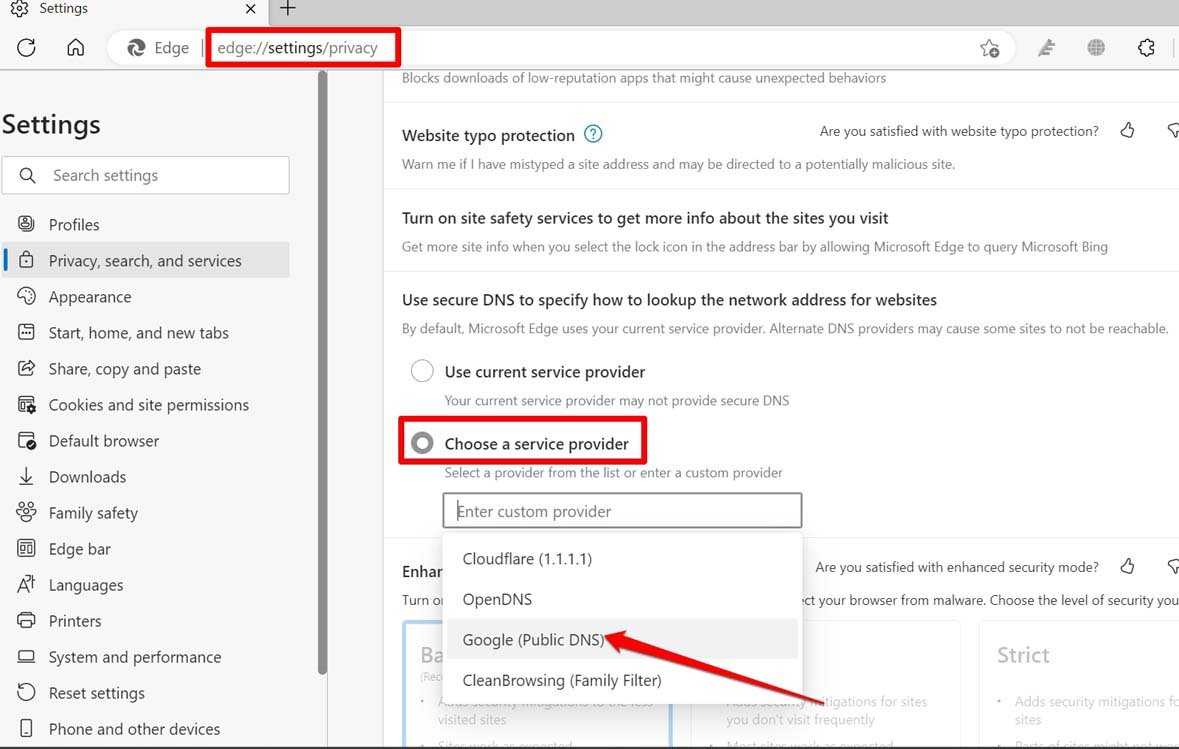Click the Enter custom provider field
The image size is (1179, 749).
[x=622, y=511]
